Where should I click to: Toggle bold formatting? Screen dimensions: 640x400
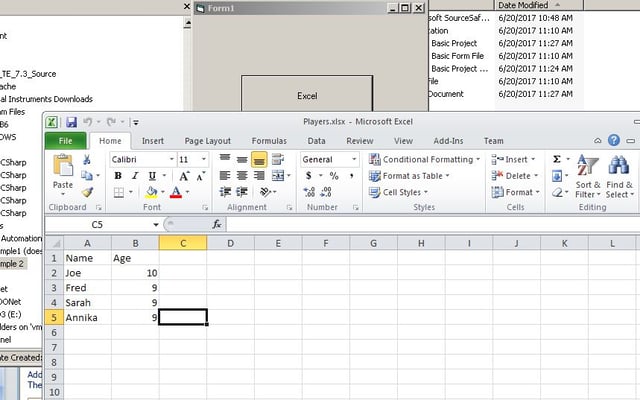(118, 176)
